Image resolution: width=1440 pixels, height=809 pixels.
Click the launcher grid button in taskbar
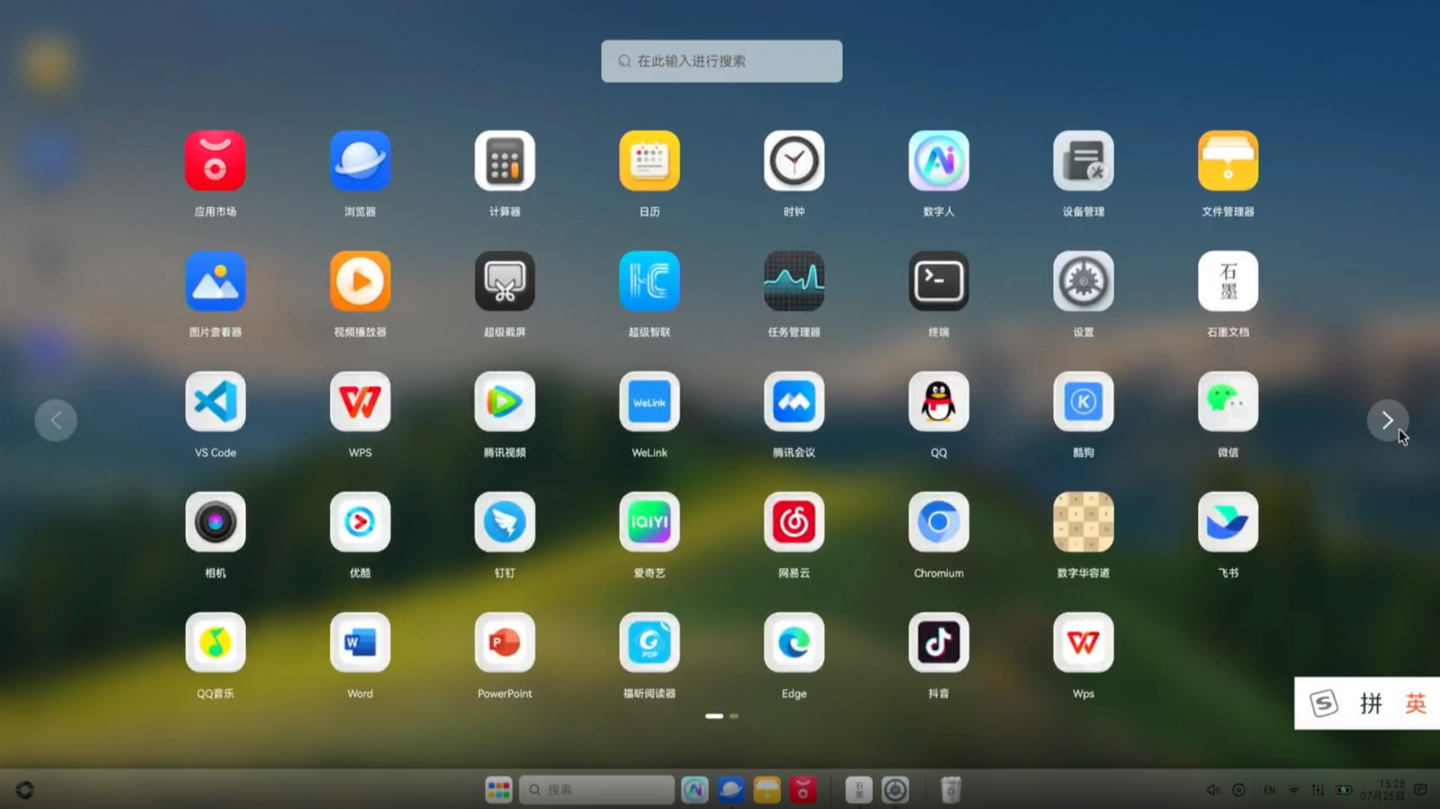point(498,790)
